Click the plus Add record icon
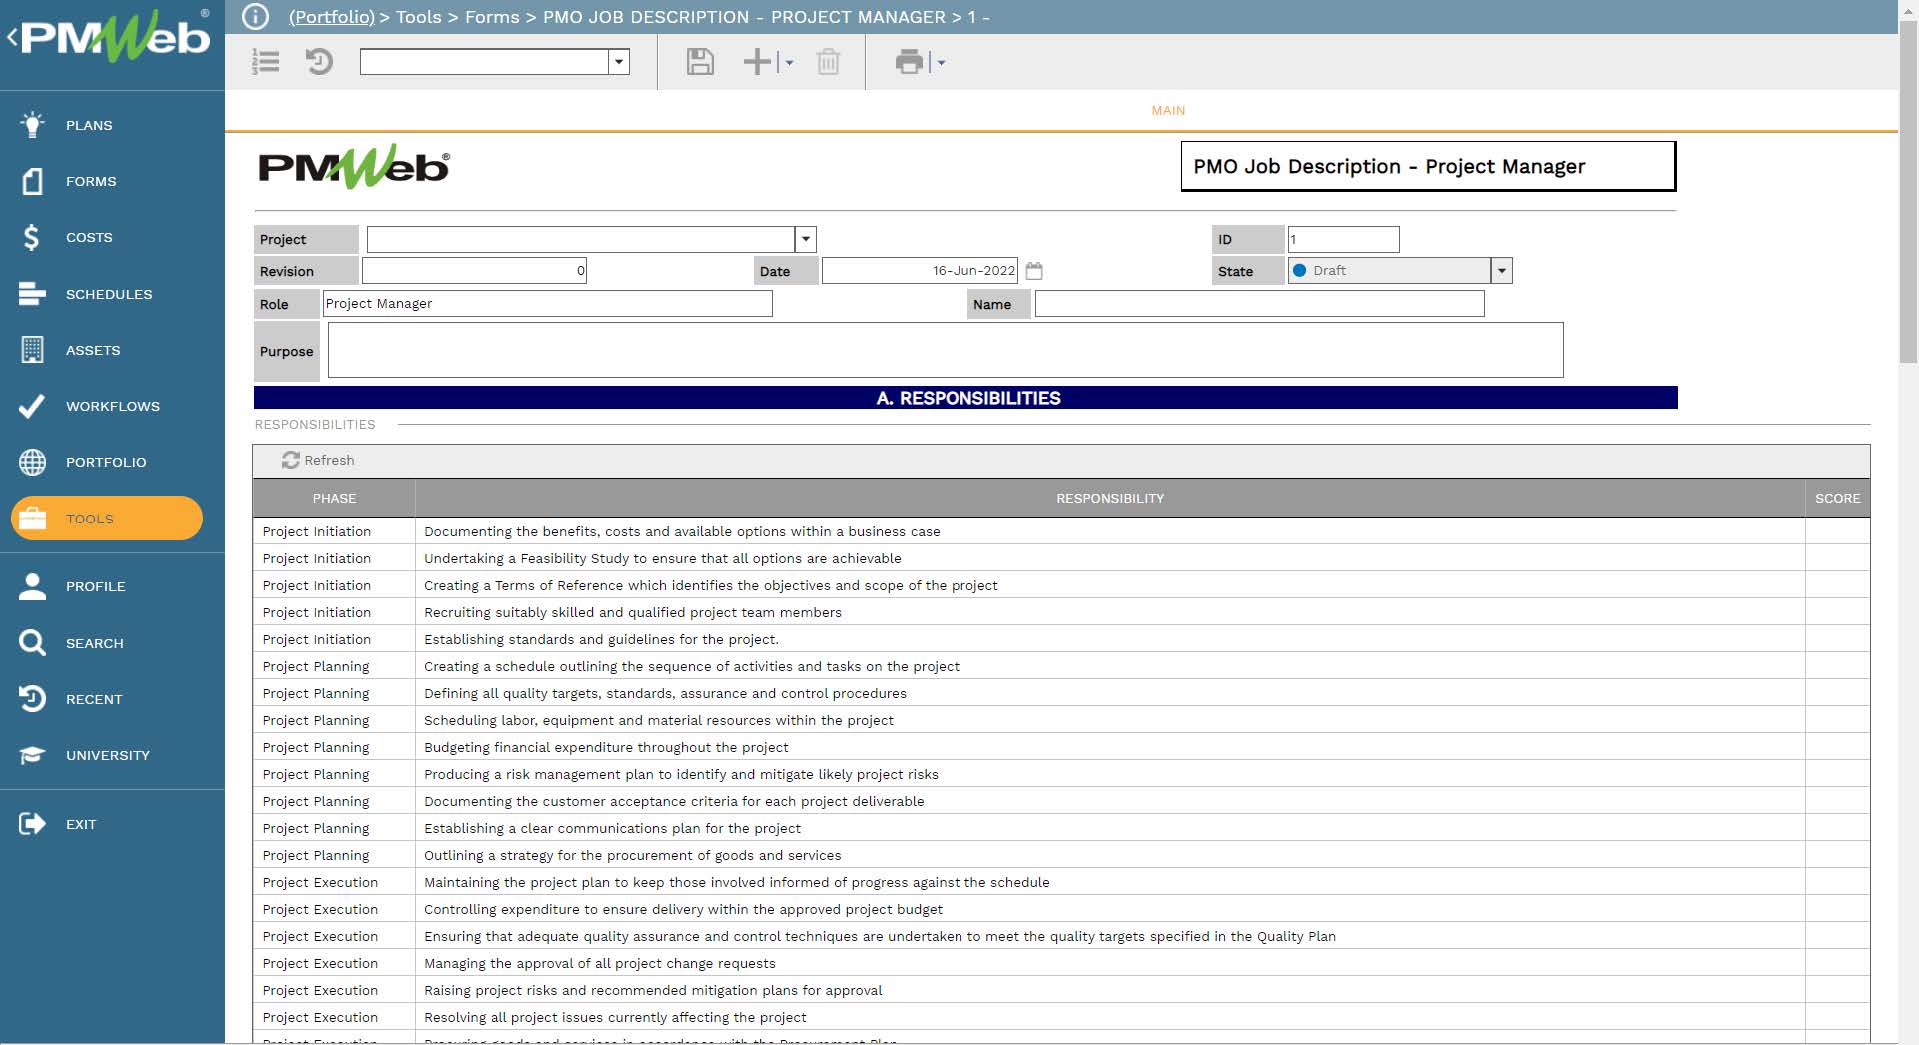 tap(757, 62)
